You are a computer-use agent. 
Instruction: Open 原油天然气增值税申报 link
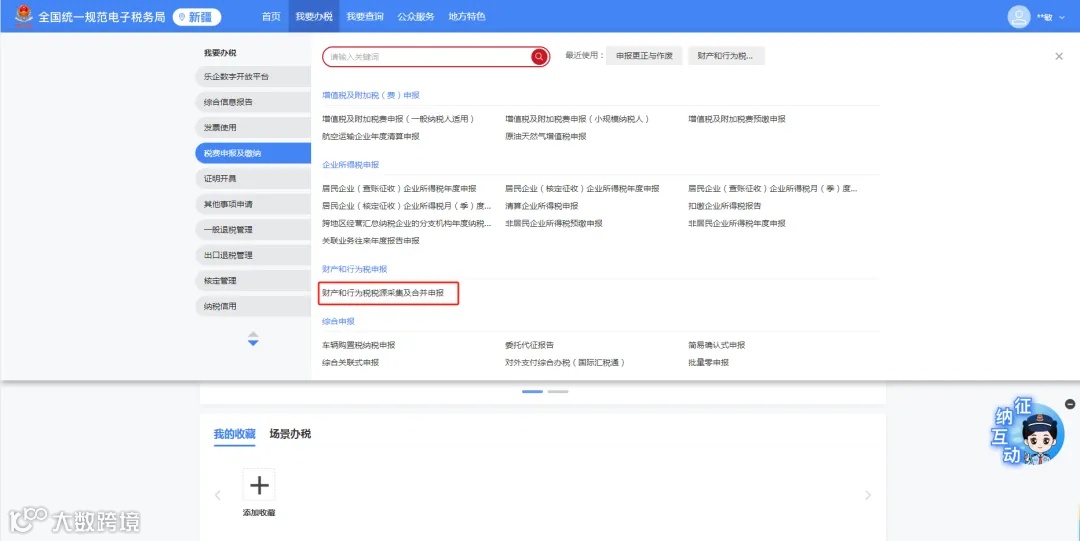546,136
